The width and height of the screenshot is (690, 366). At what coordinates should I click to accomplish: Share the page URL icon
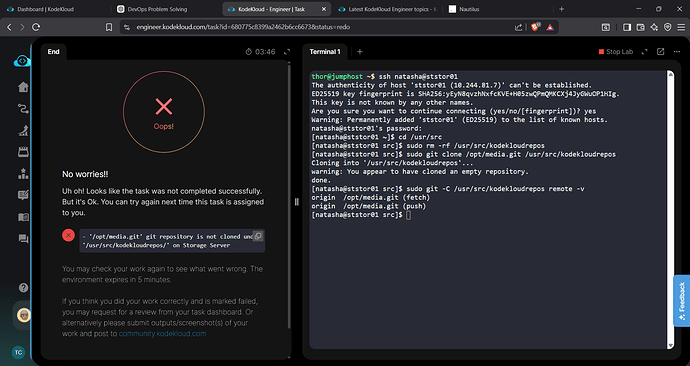pyautogui.click(x=518, y=27)
